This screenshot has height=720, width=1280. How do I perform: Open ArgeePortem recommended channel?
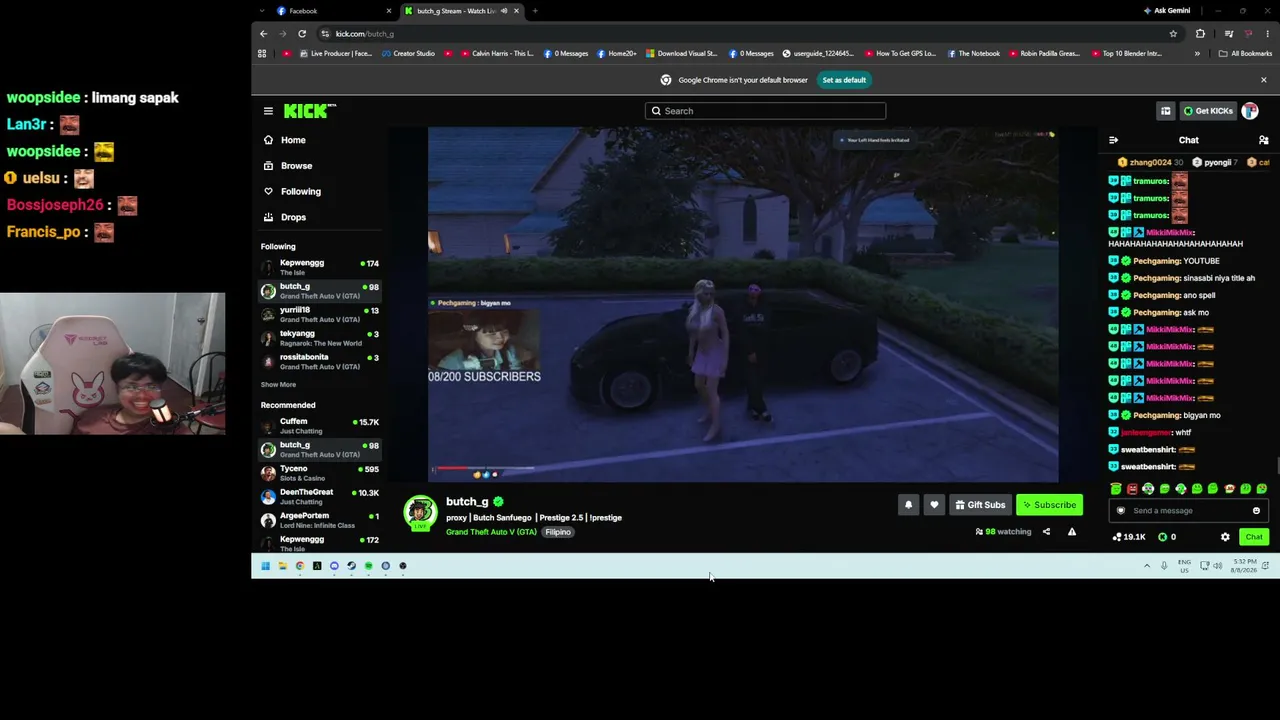(320, 520)
